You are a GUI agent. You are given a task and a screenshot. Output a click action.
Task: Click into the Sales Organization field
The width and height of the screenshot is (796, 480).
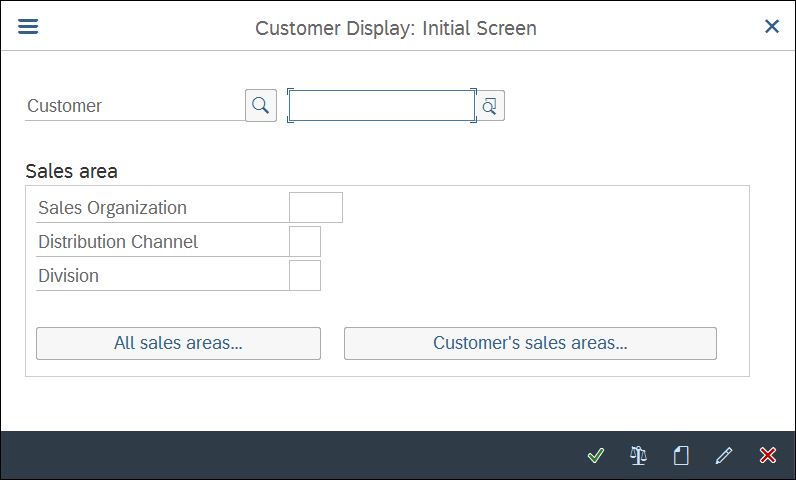point(316,207)
